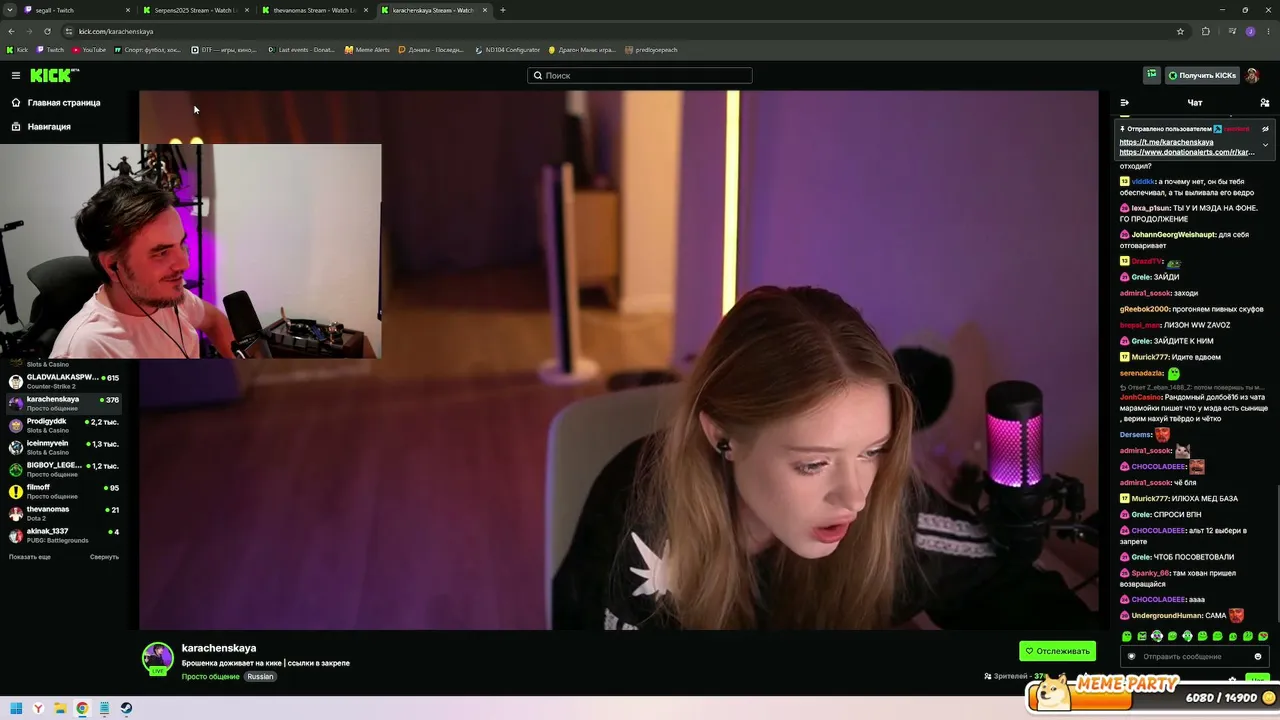
Task: Collapse the chat panel with arrow icon
Action: 1124,102
